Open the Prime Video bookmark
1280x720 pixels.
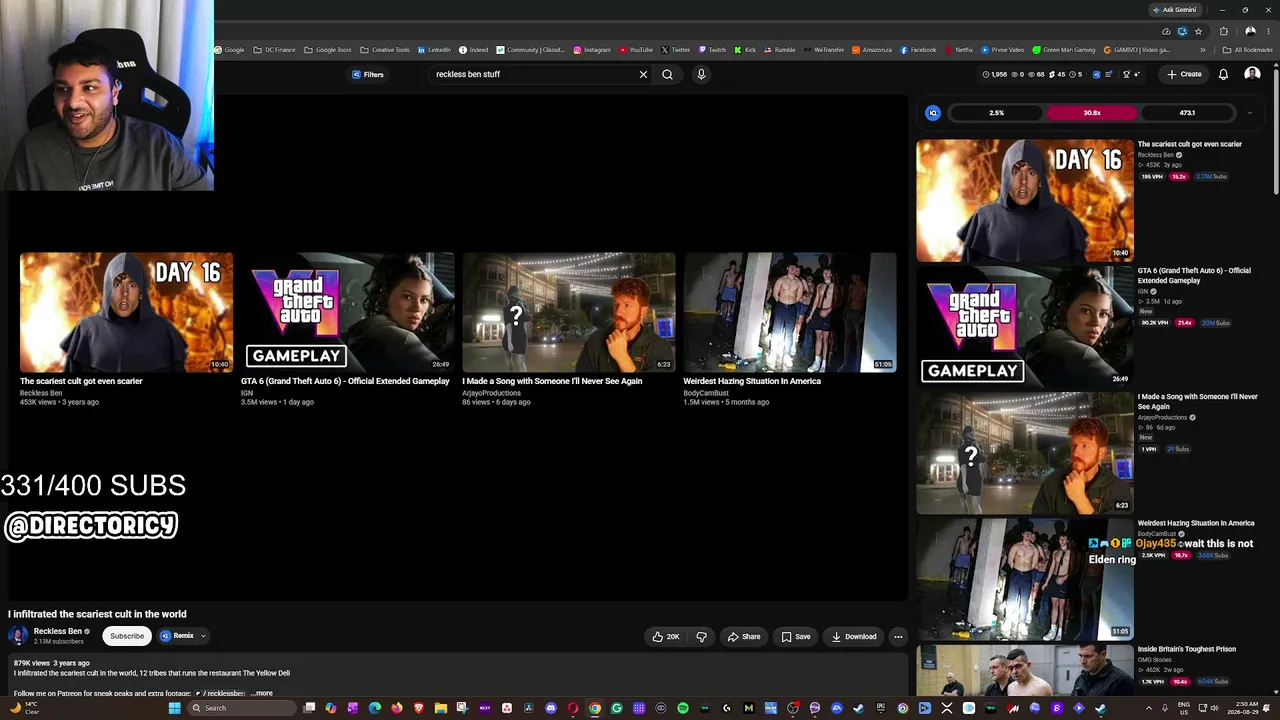pyautogui.click(x=1003, y=50)
